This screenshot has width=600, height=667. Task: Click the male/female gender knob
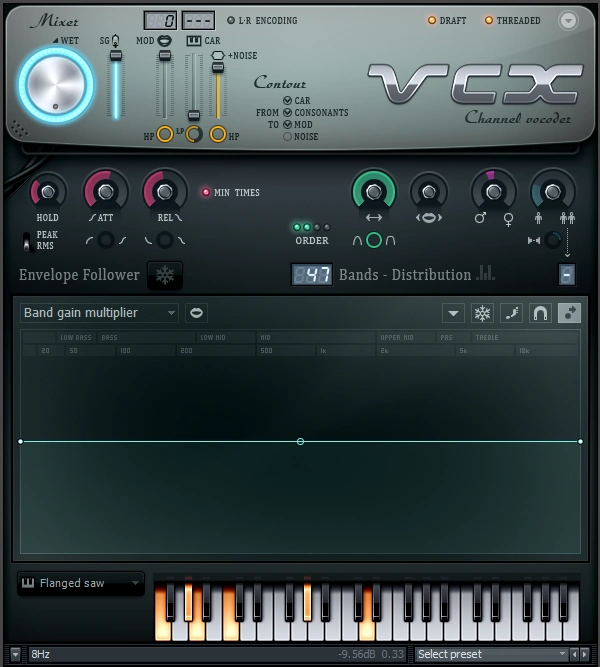pos(494,192)
